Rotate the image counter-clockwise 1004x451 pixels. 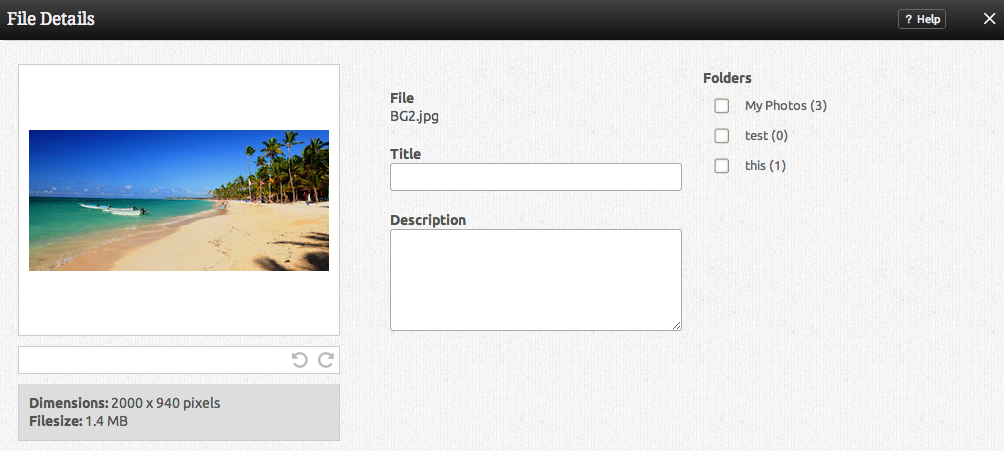[x=299, y=360]
